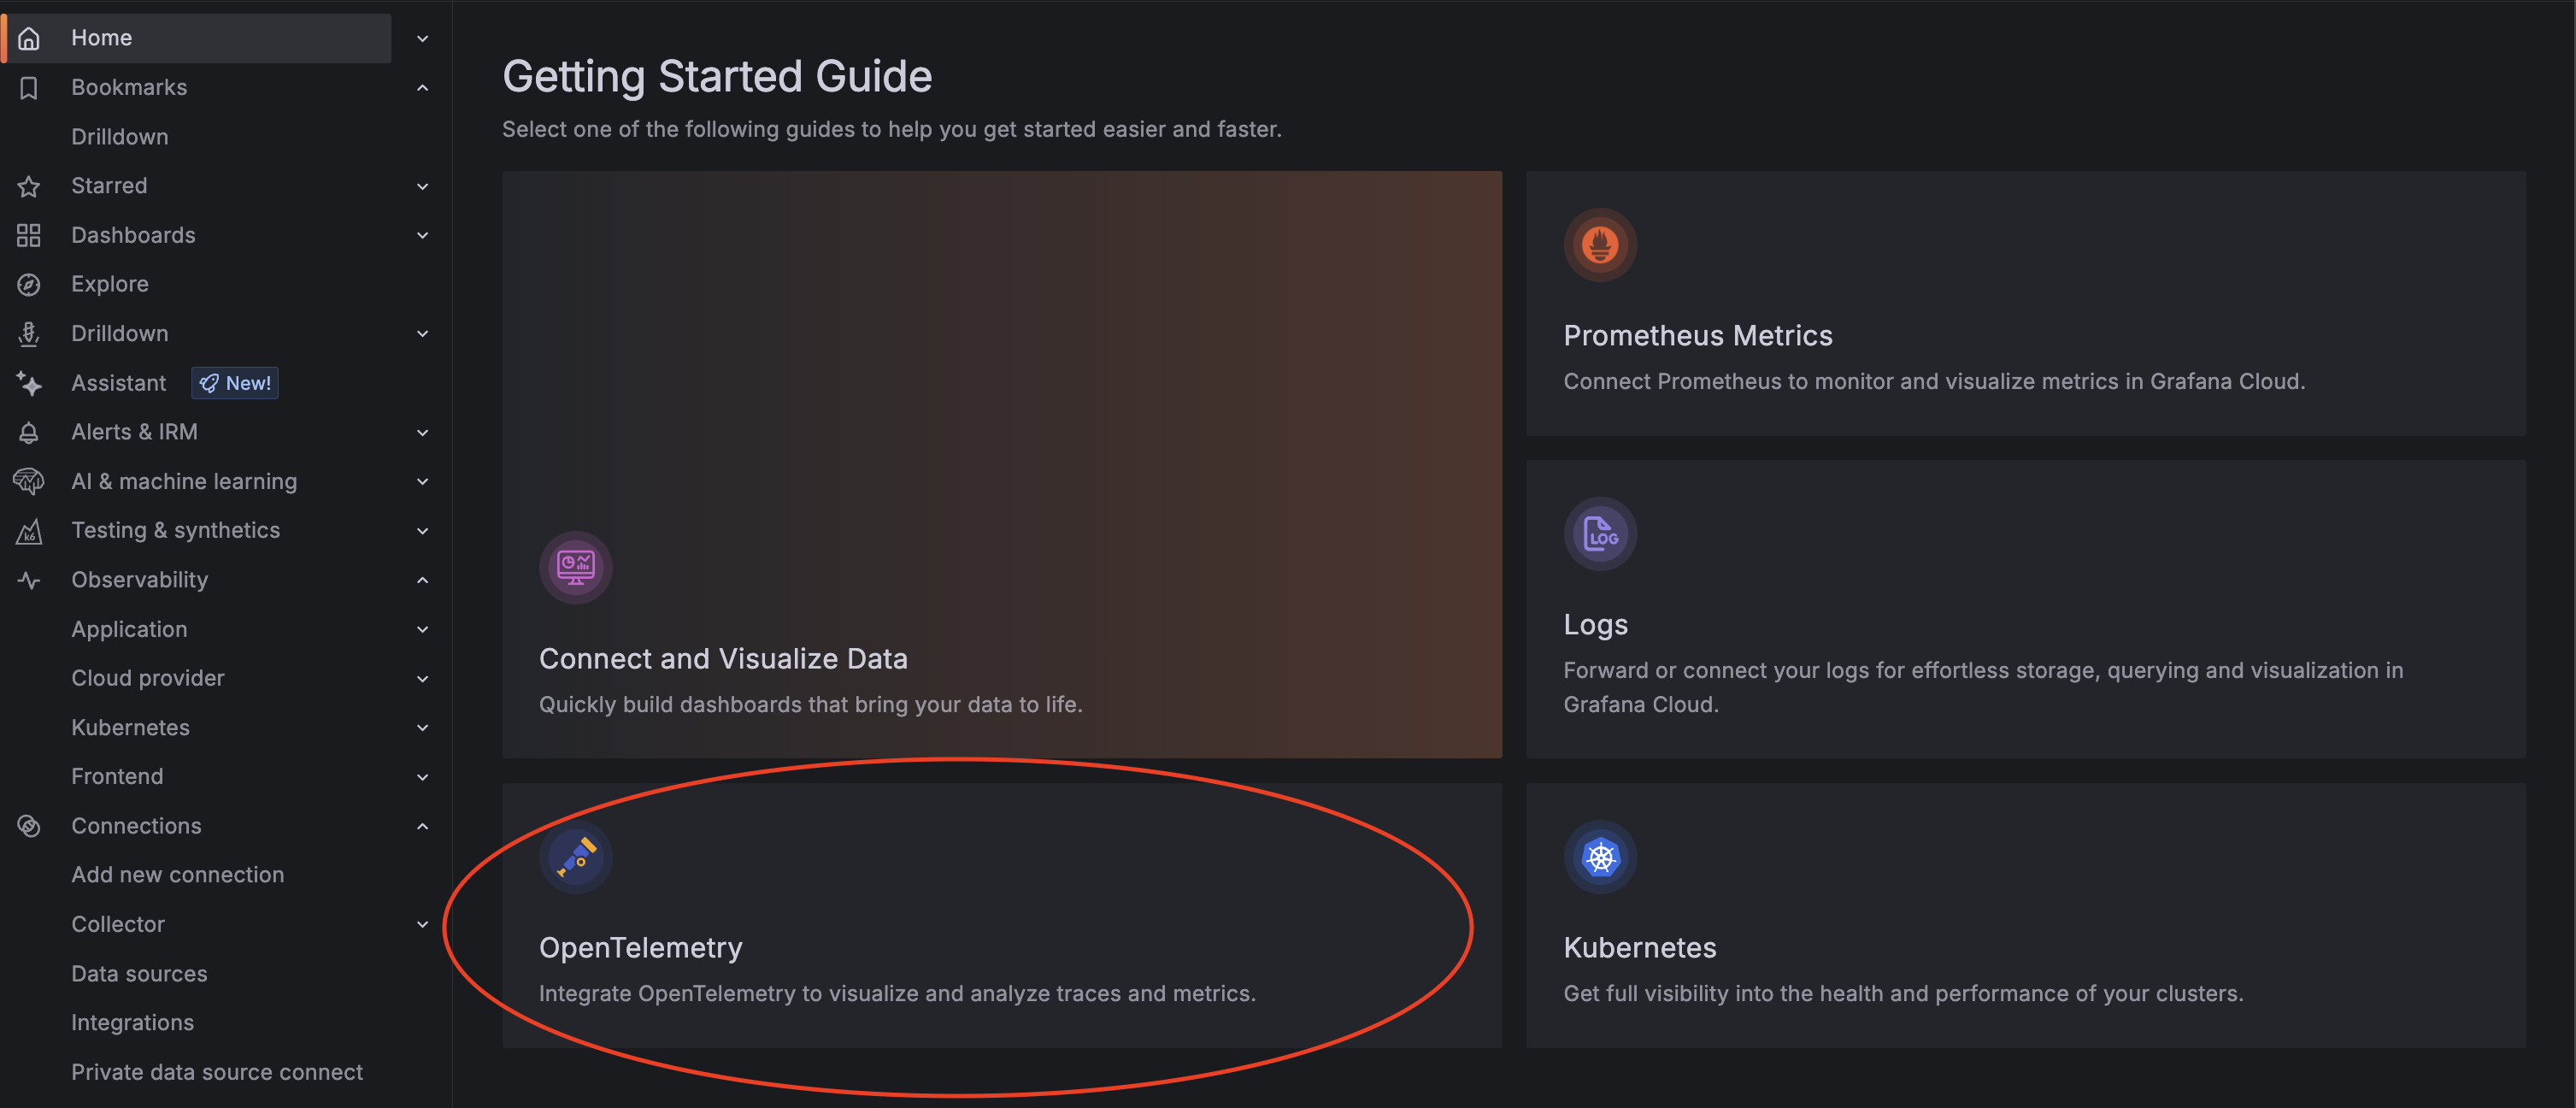
Task: Expand the Starred section chevron
Action: coord(423,186)
